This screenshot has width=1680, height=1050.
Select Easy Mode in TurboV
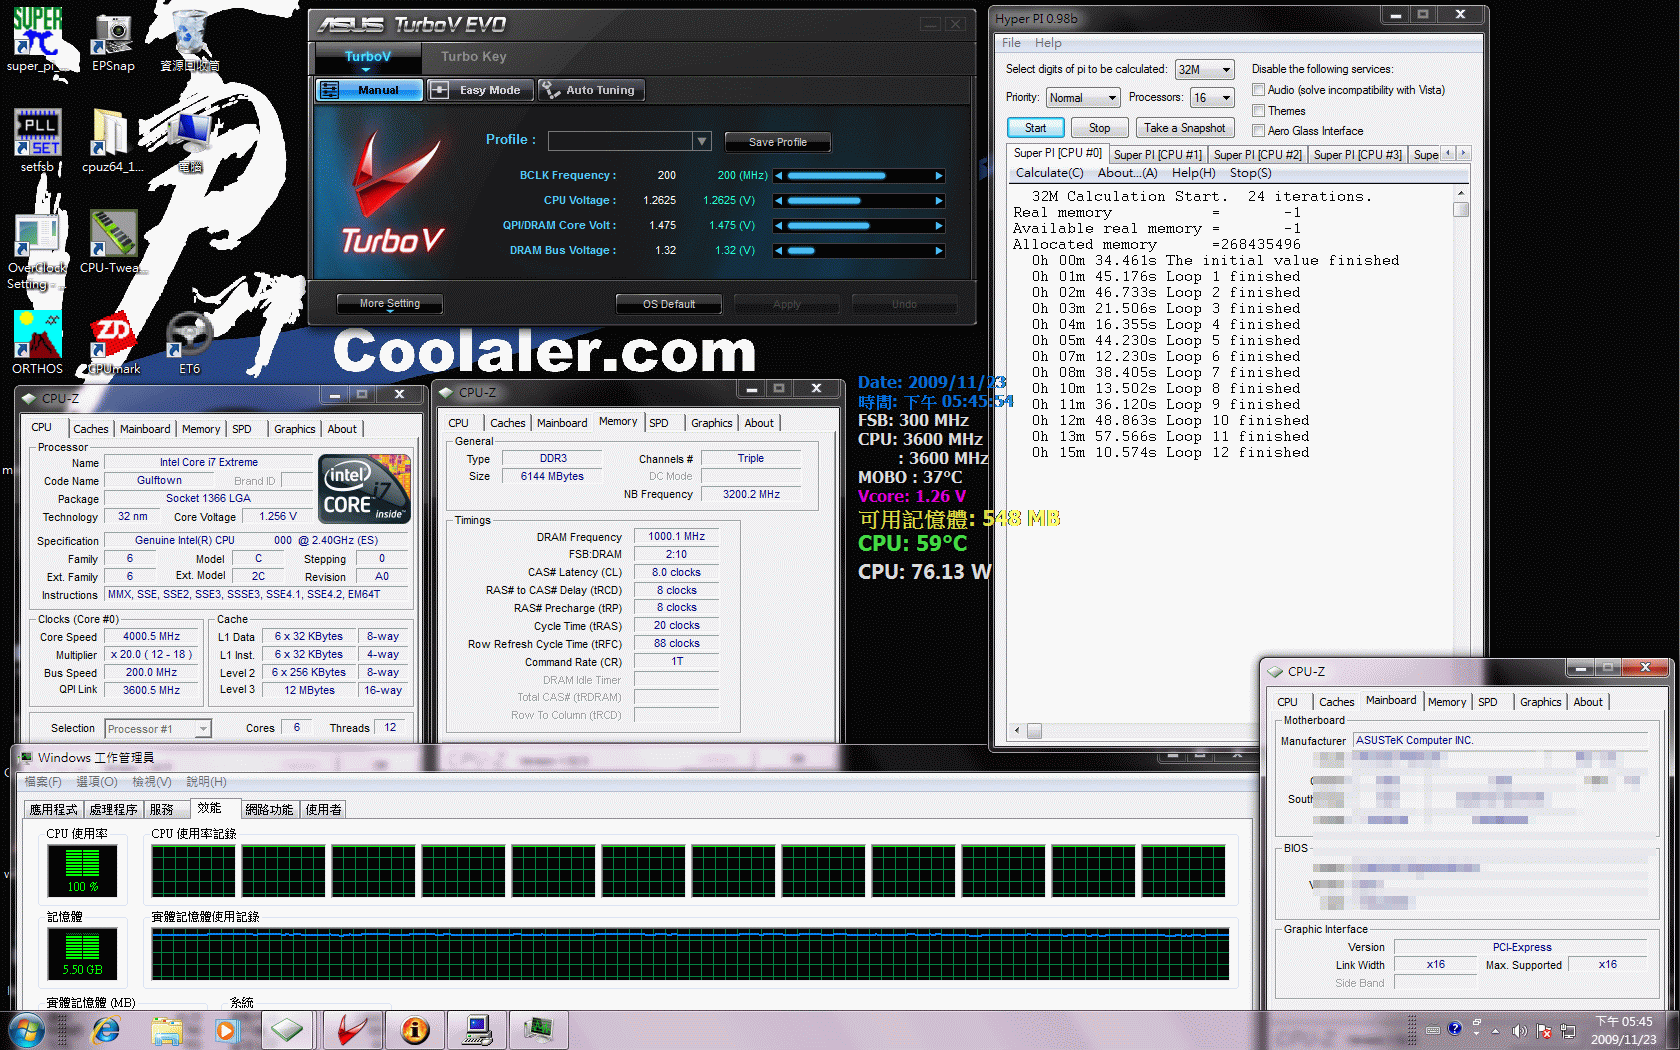[x=481, y=90]
